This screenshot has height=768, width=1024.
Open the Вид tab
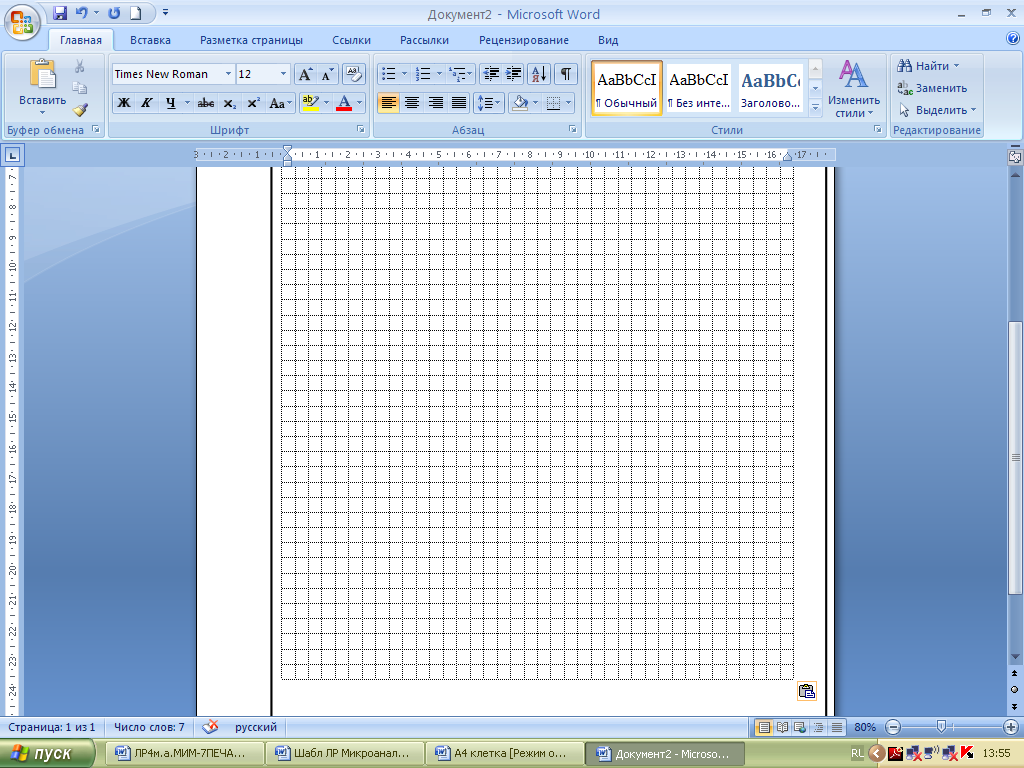click(608, 40)
